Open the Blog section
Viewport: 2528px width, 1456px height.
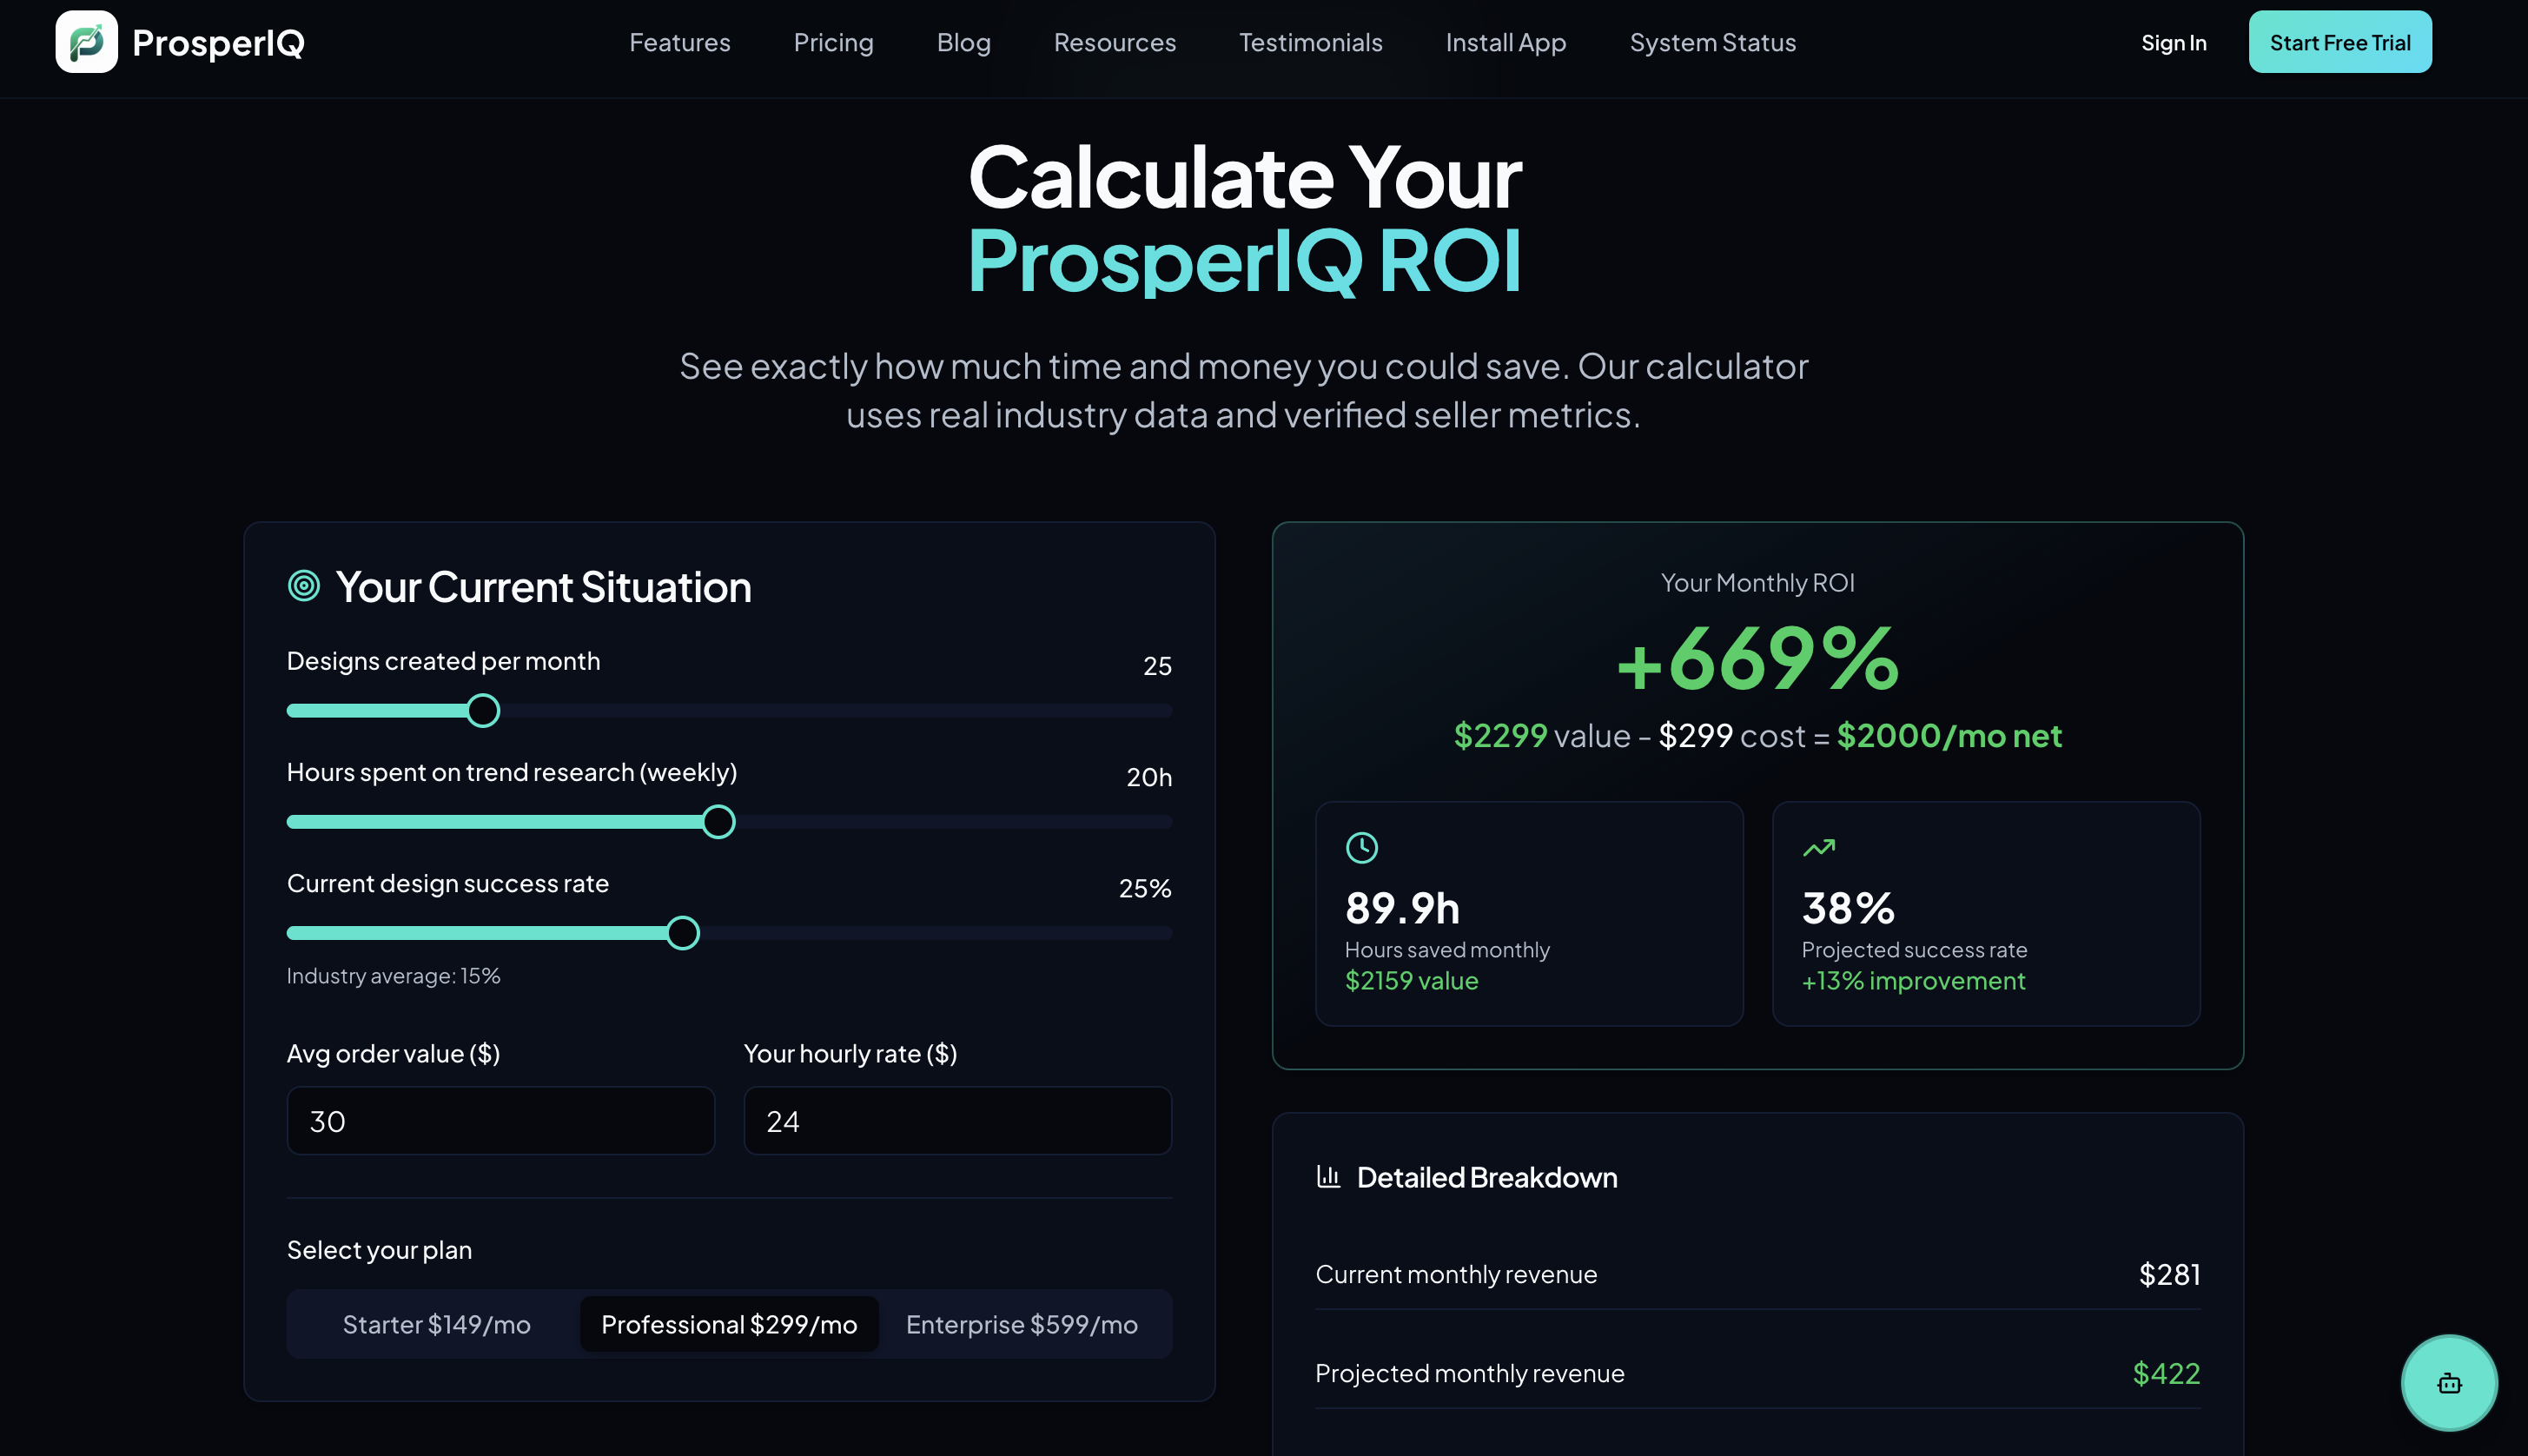pyautogui.click(x=963, y=42)
